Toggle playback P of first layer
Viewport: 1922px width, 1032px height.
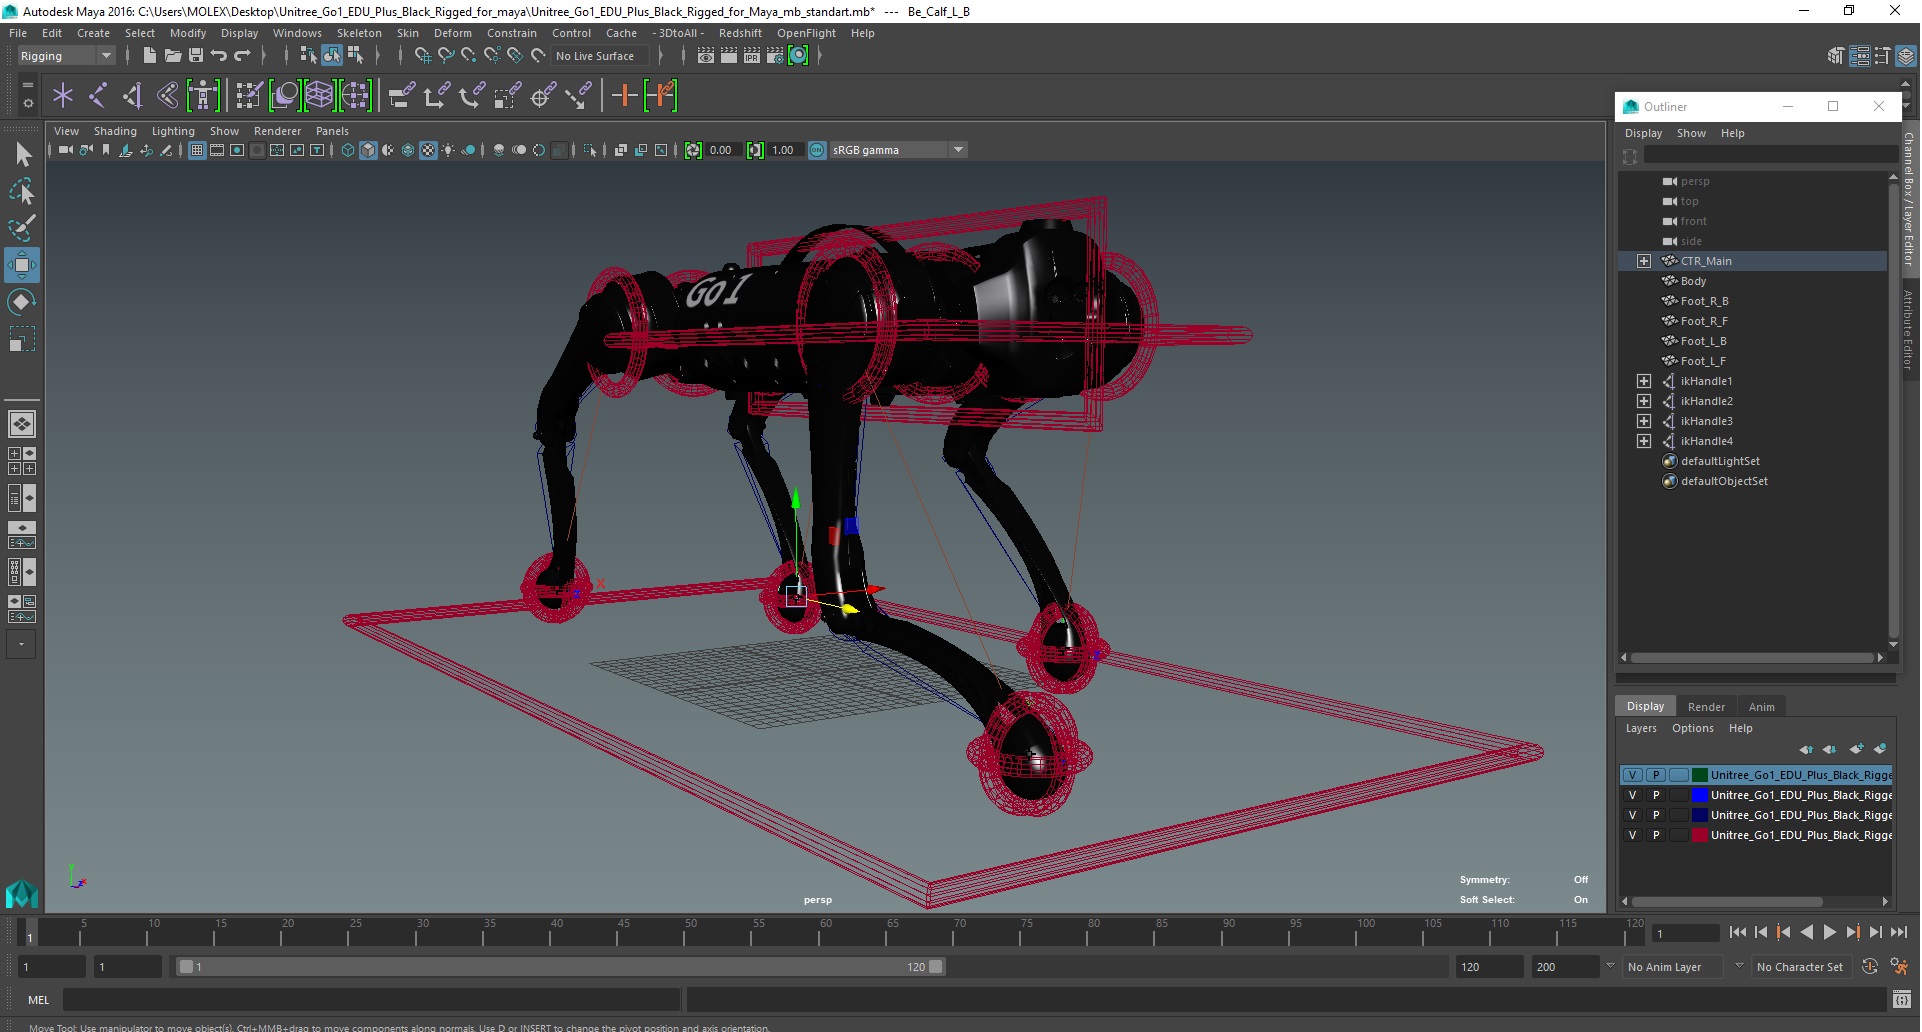tap(1656, 775)
